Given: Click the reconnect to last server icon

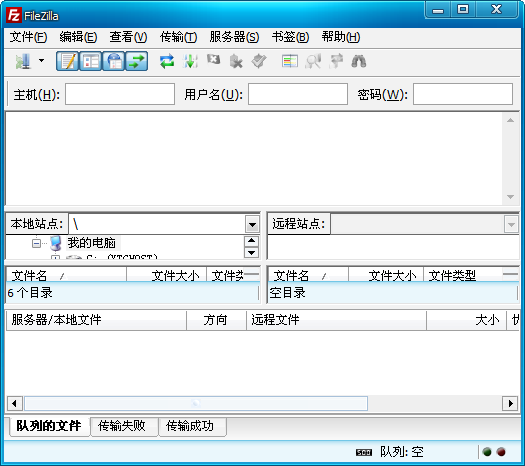Looking at the screenshot, I should (259, 61).
